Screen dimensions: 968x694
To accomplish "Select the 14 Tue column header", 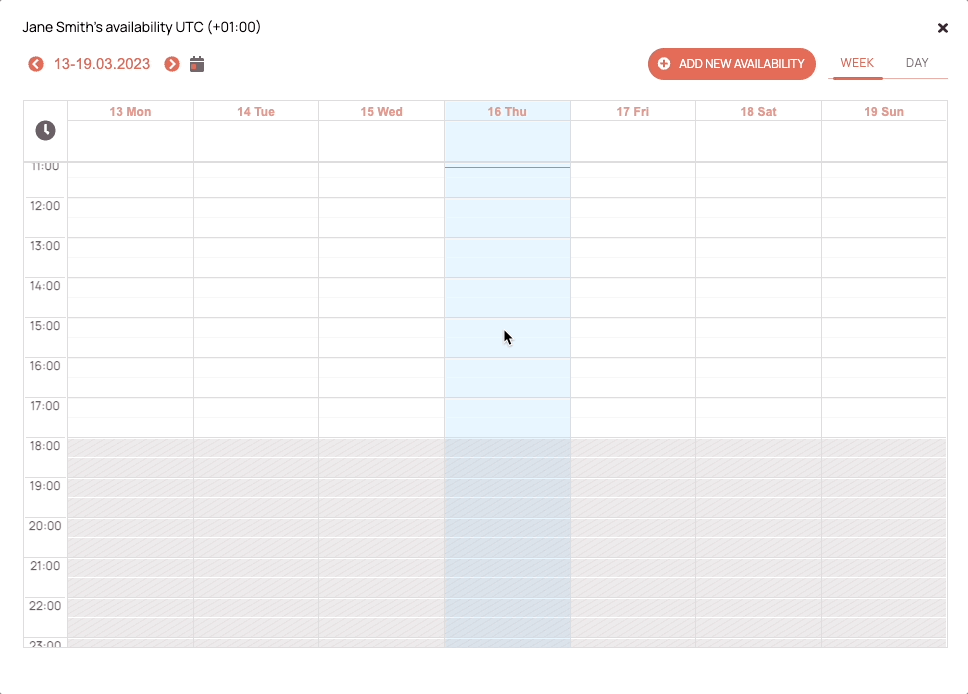I will click(256, 112).
